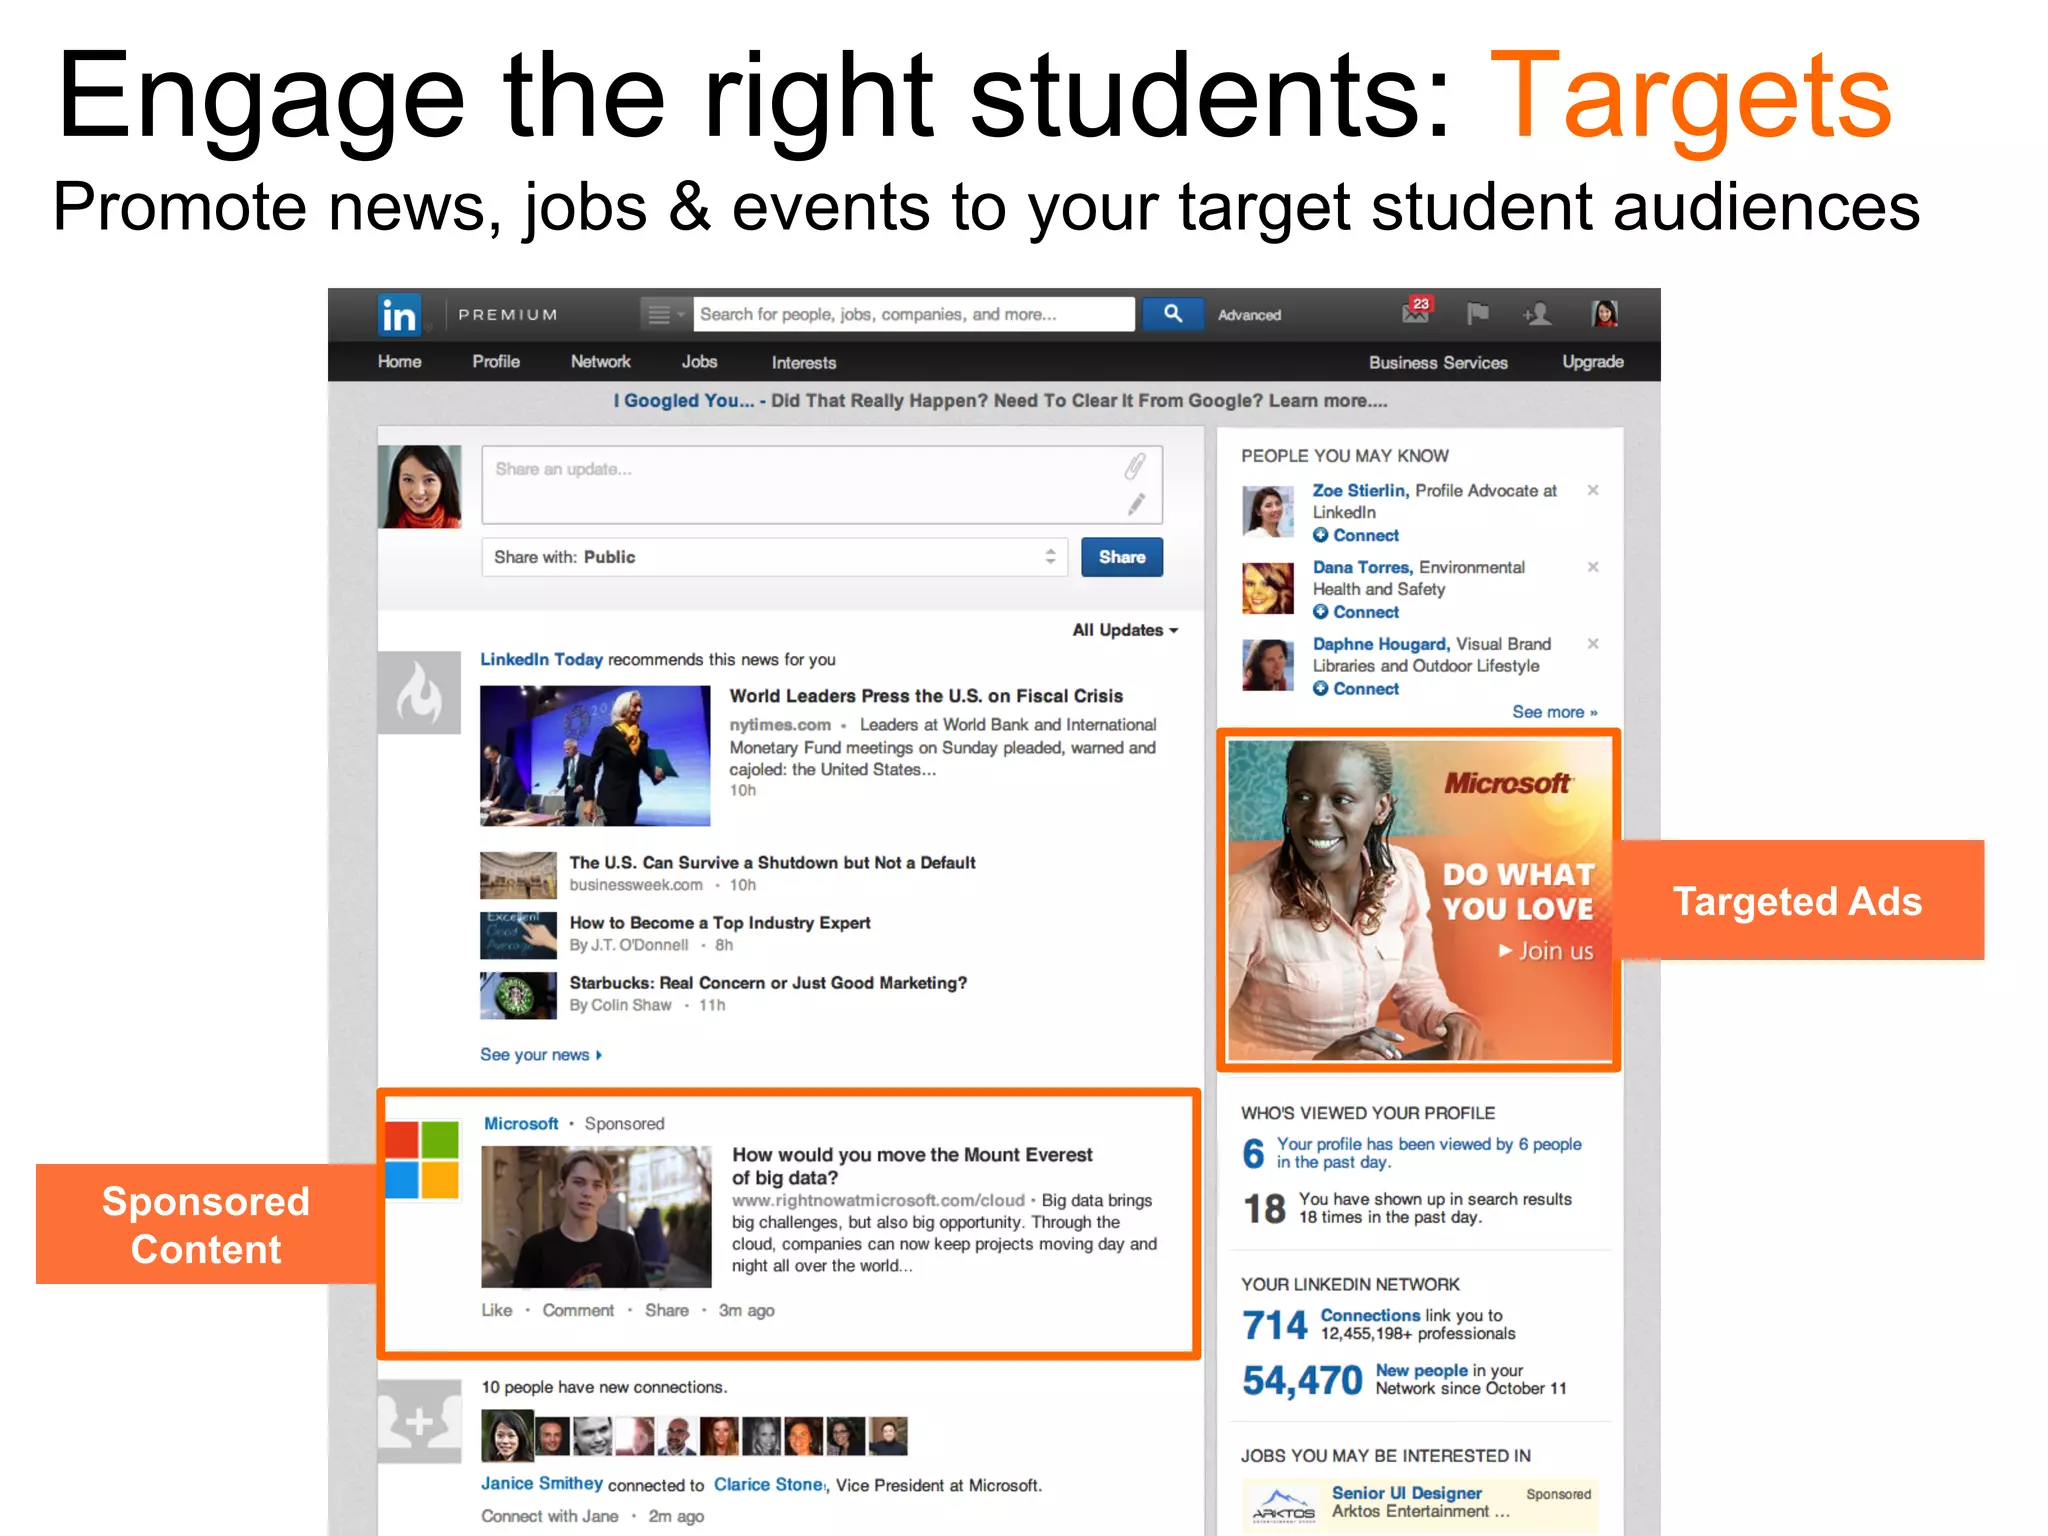Open the LinkedIn Today link
Viewport: 2048px width, 1536px height.
(x=541, y=660)
